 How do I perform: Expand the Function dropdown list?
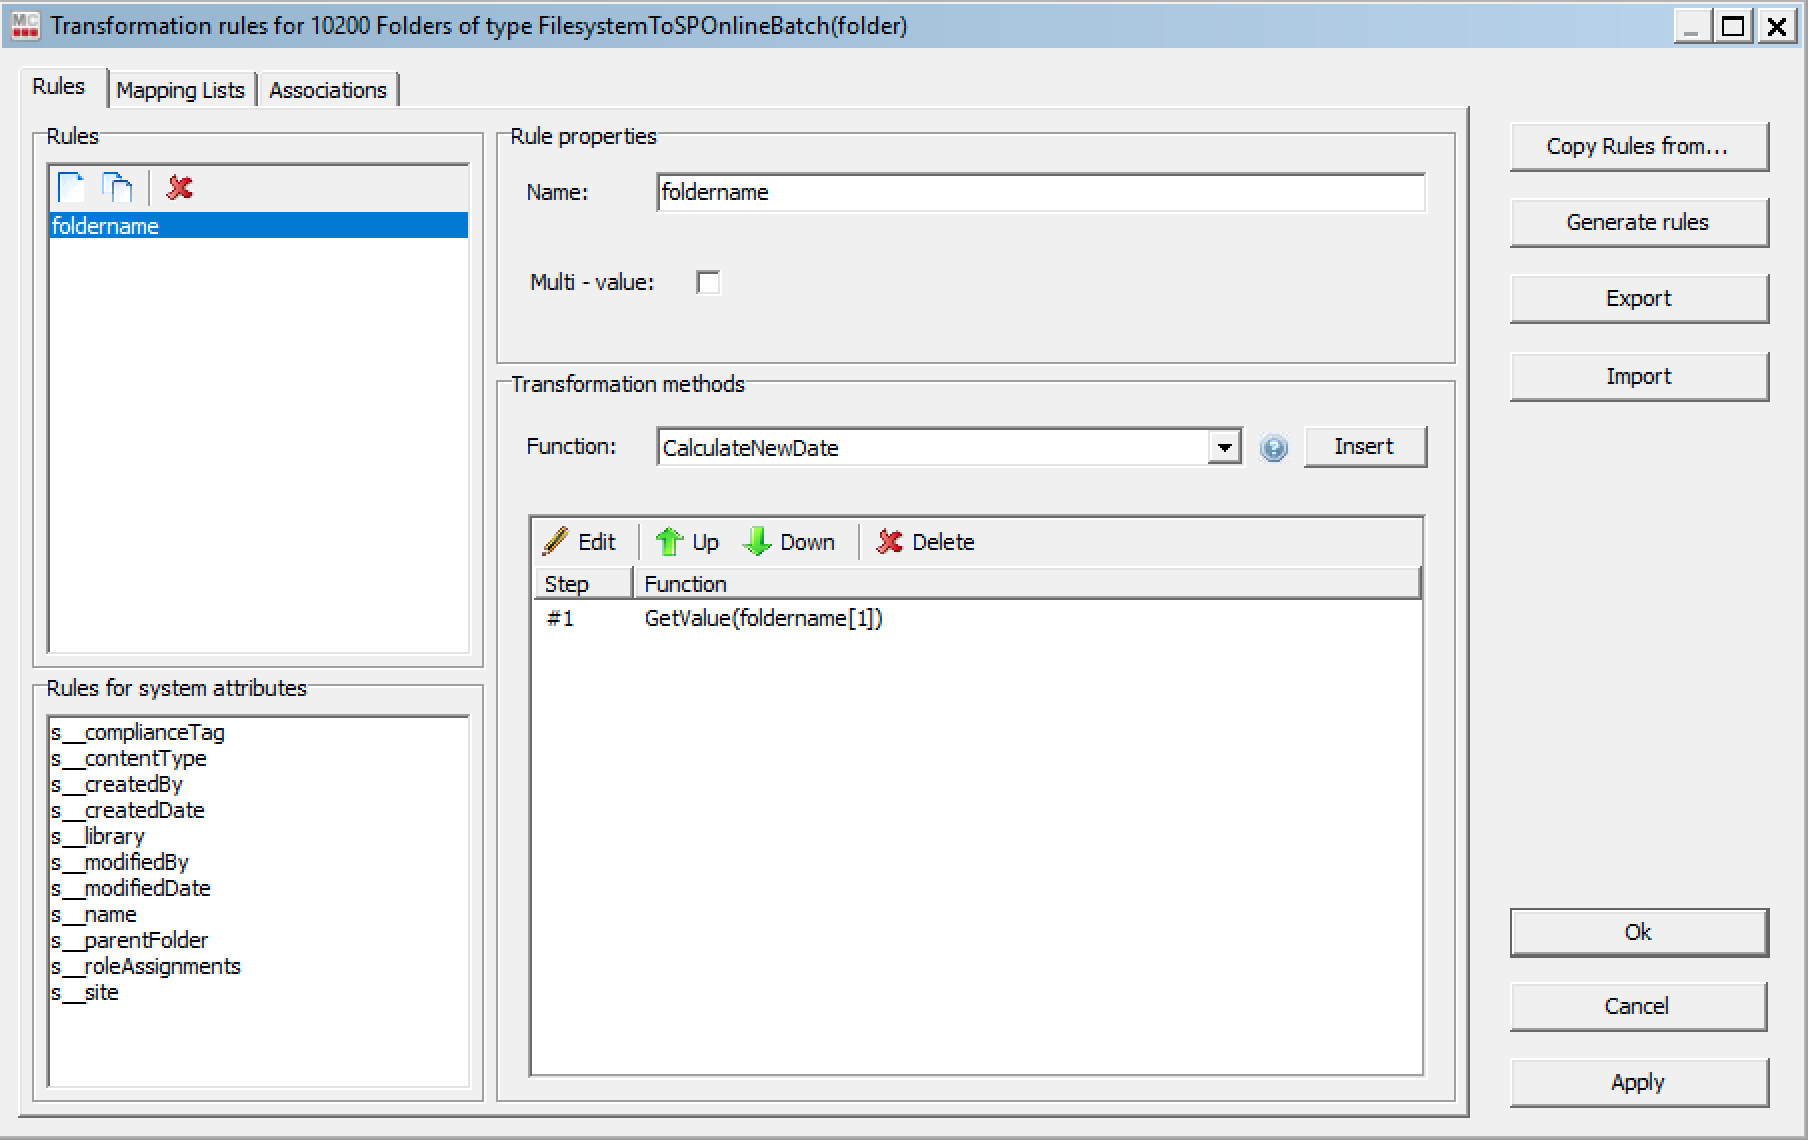1224,447
